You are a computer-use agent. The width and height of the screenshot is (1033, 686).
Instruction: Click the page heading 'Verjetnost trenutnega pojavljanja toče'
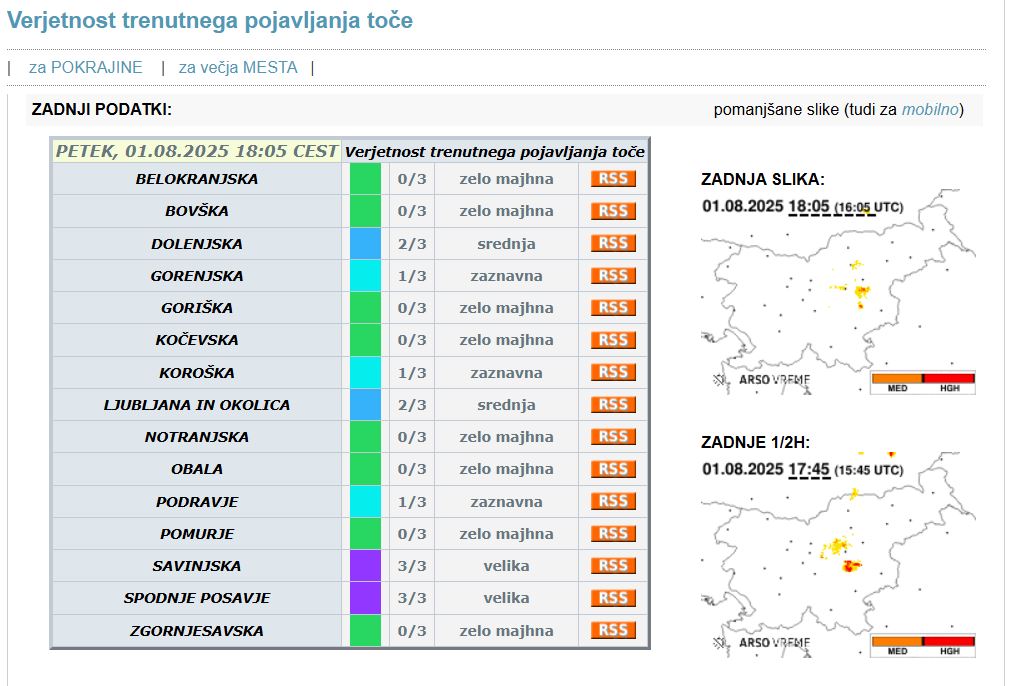(x=210, y=21)
